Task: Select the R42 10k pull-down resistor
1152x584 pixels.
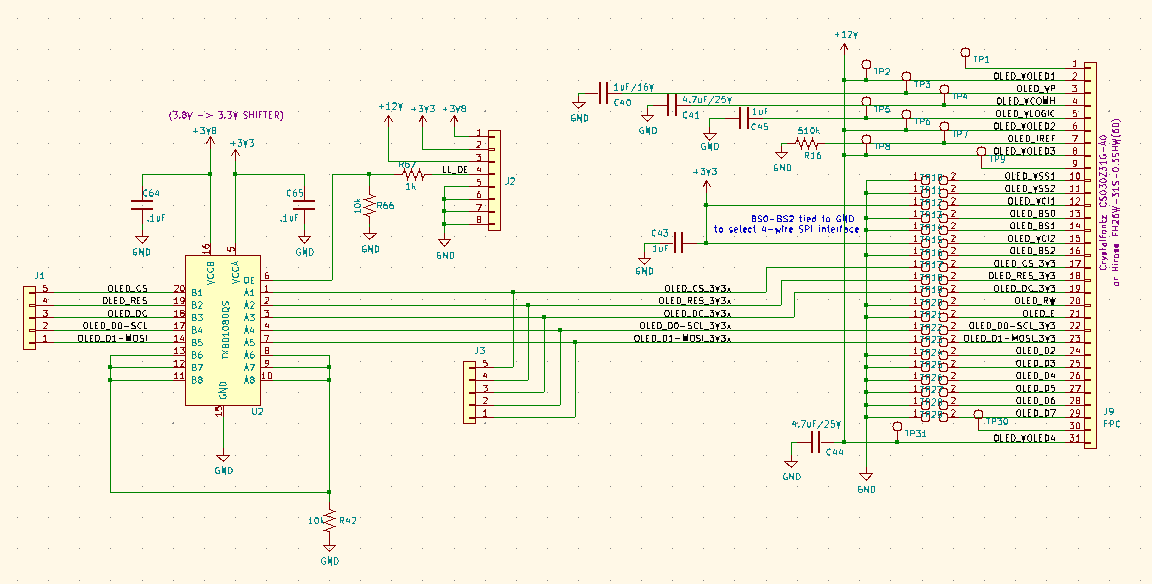Action: click(330, 519)
